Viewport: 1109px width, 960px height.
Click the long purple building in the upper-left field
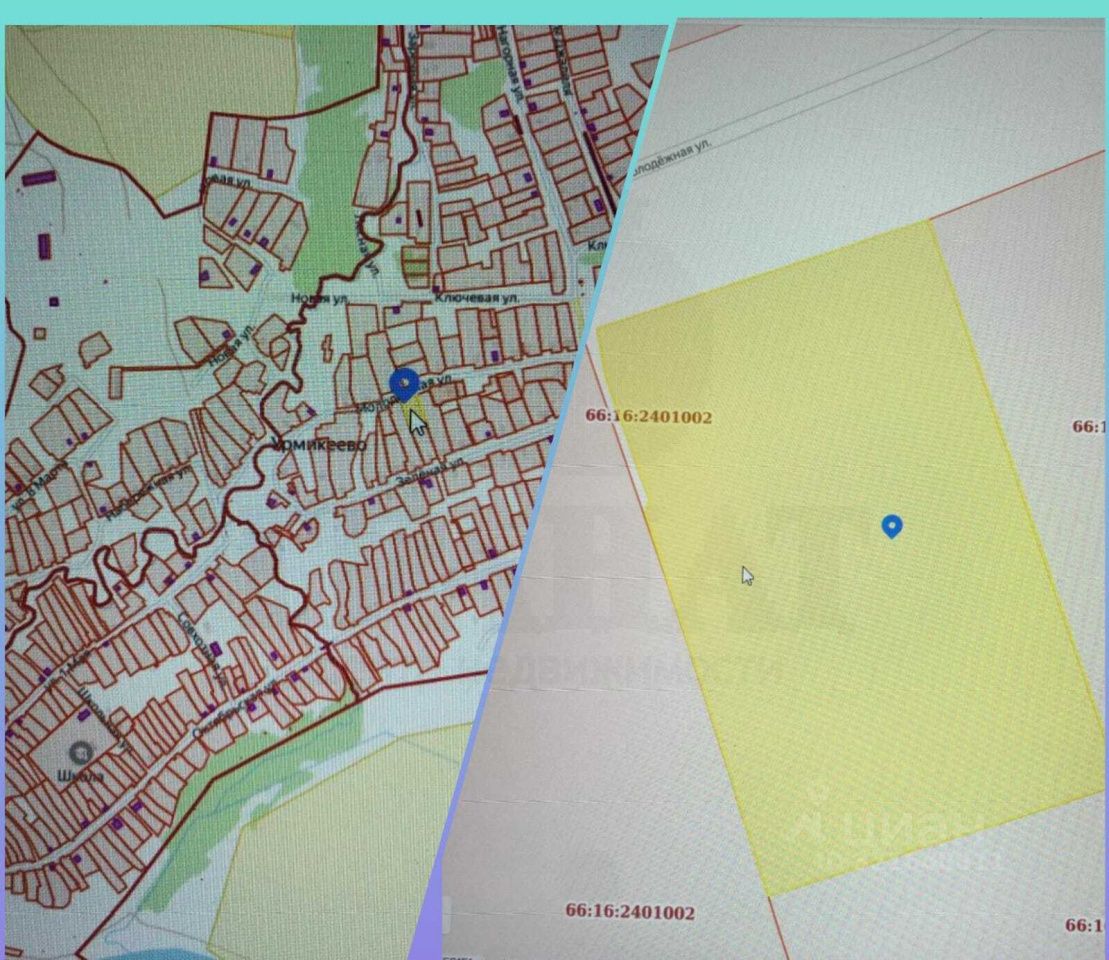coord(39,178)
